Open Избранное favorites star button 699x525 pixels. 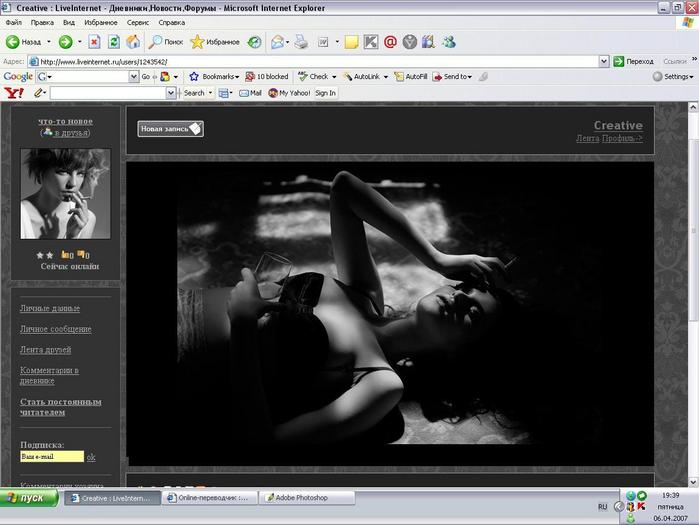(215, 42)
